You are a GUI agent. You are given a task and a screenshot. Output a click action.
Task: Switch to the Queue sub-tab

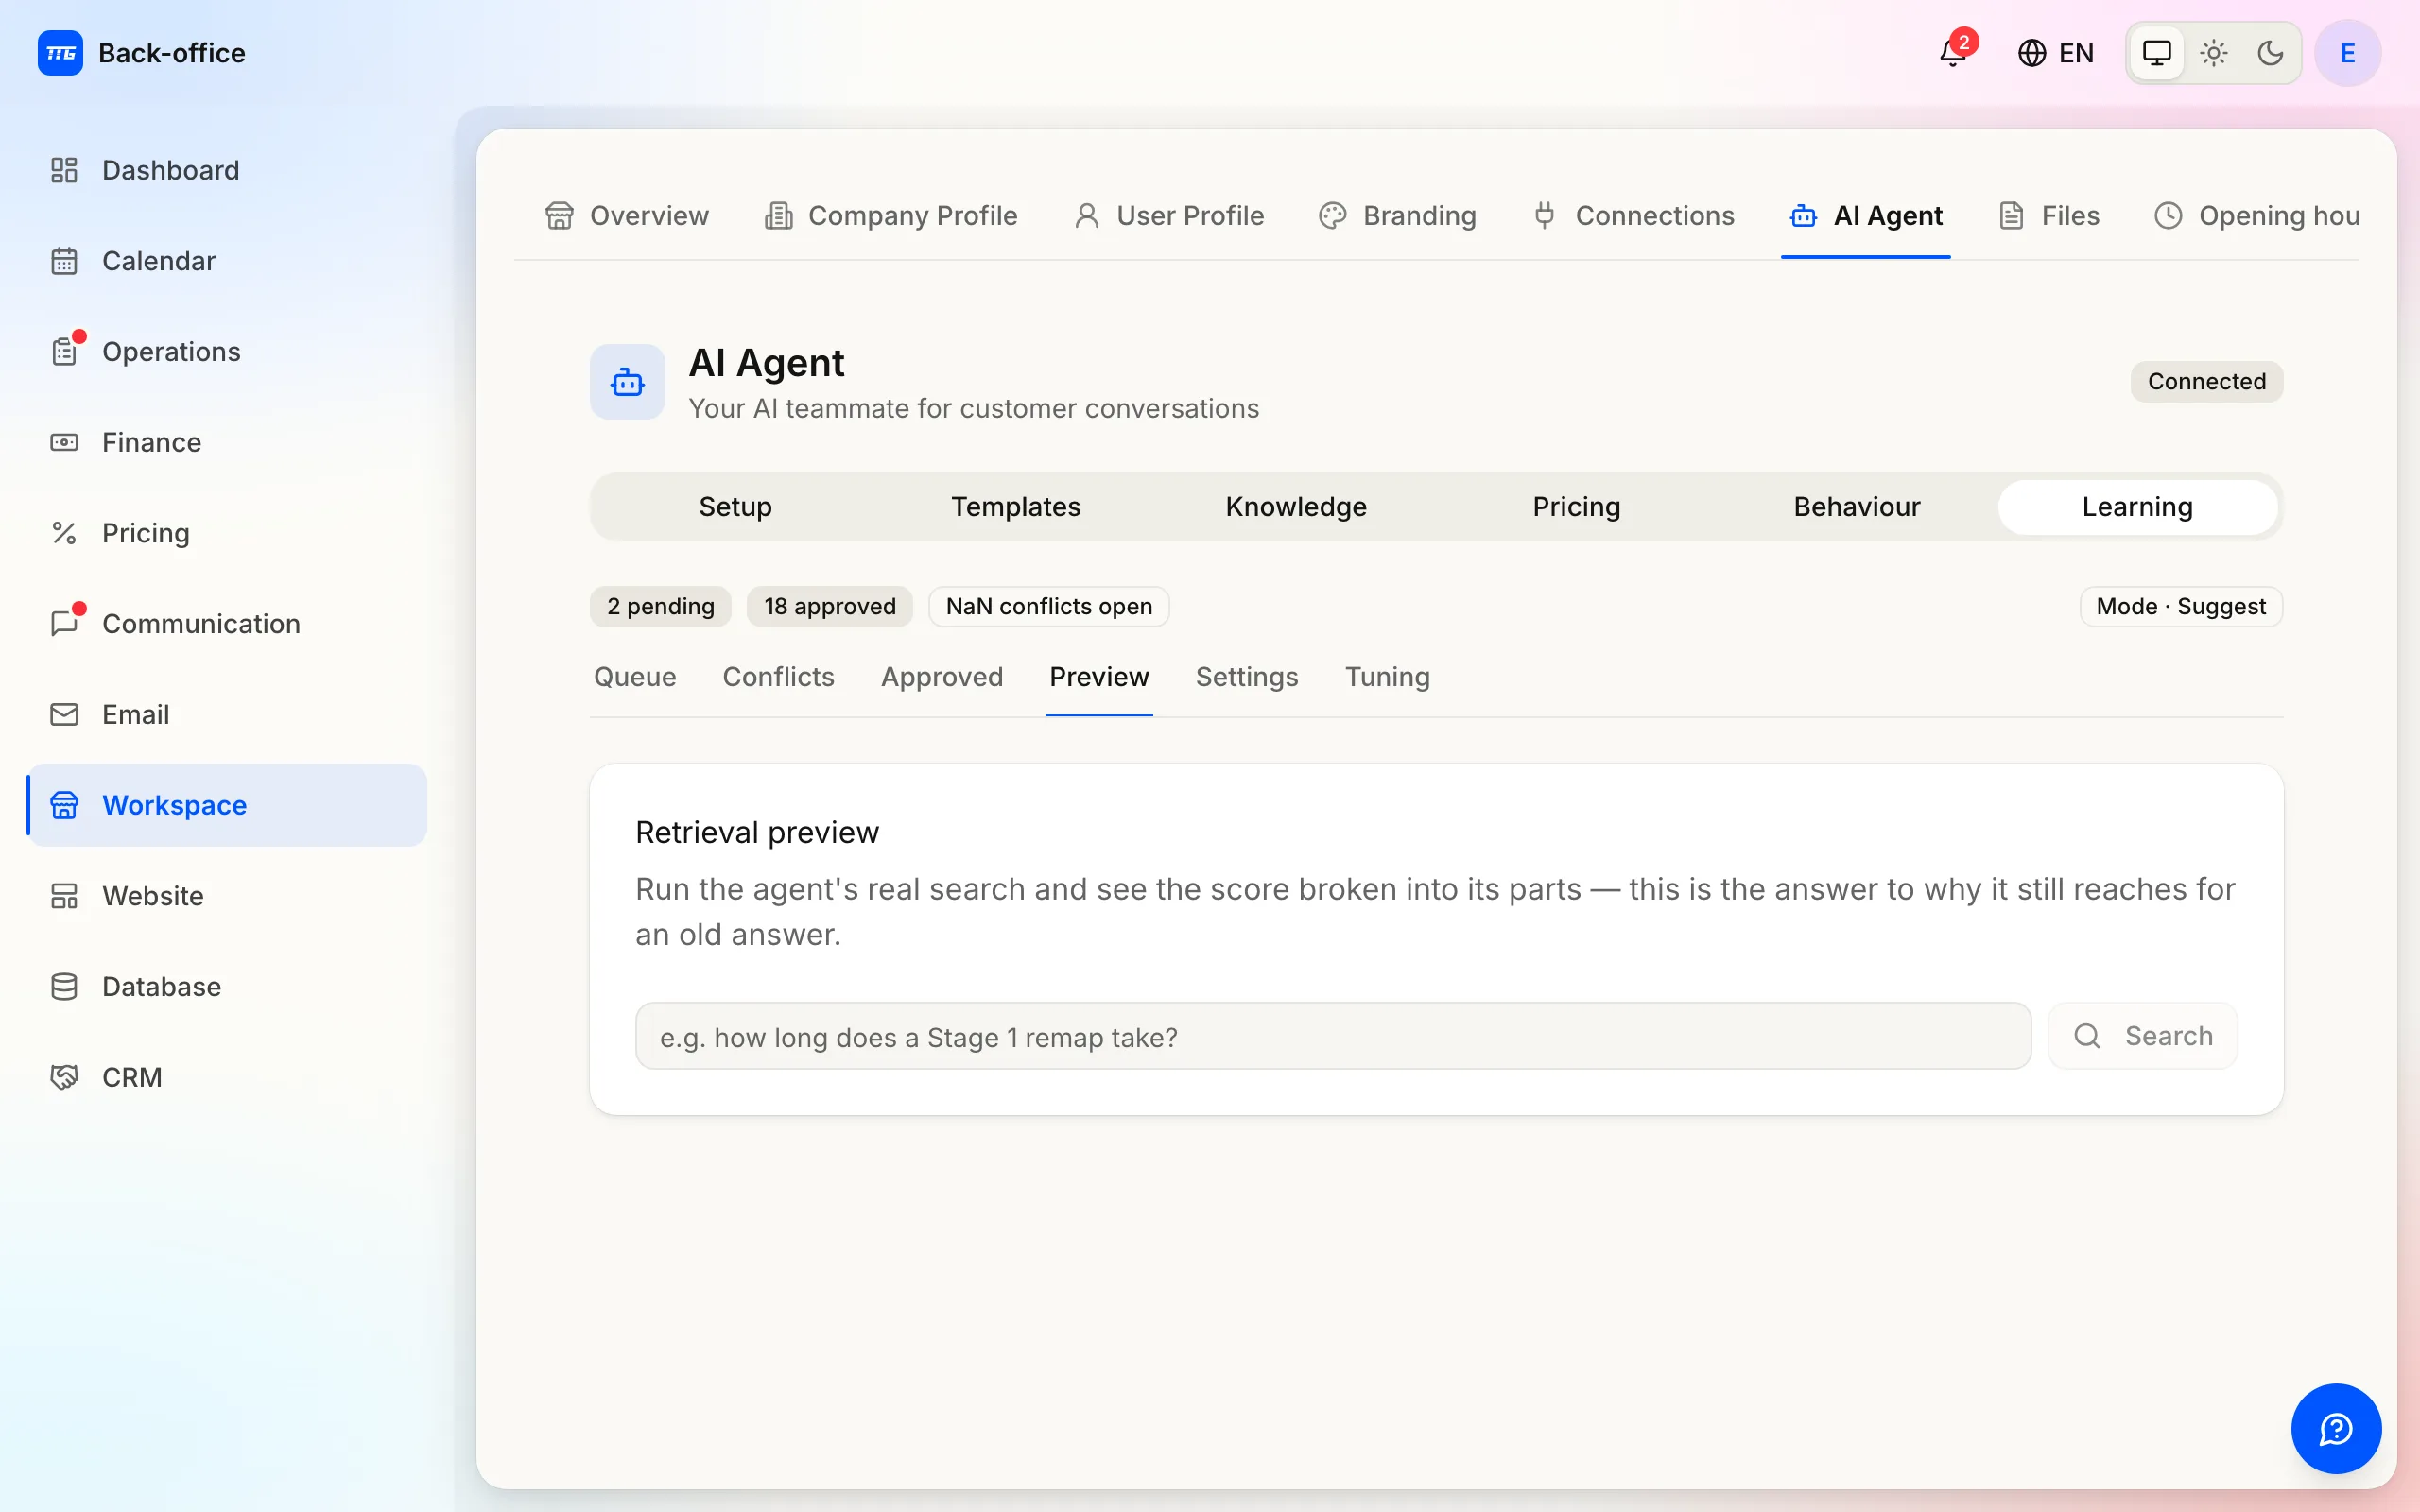click(x=635, y=677)
